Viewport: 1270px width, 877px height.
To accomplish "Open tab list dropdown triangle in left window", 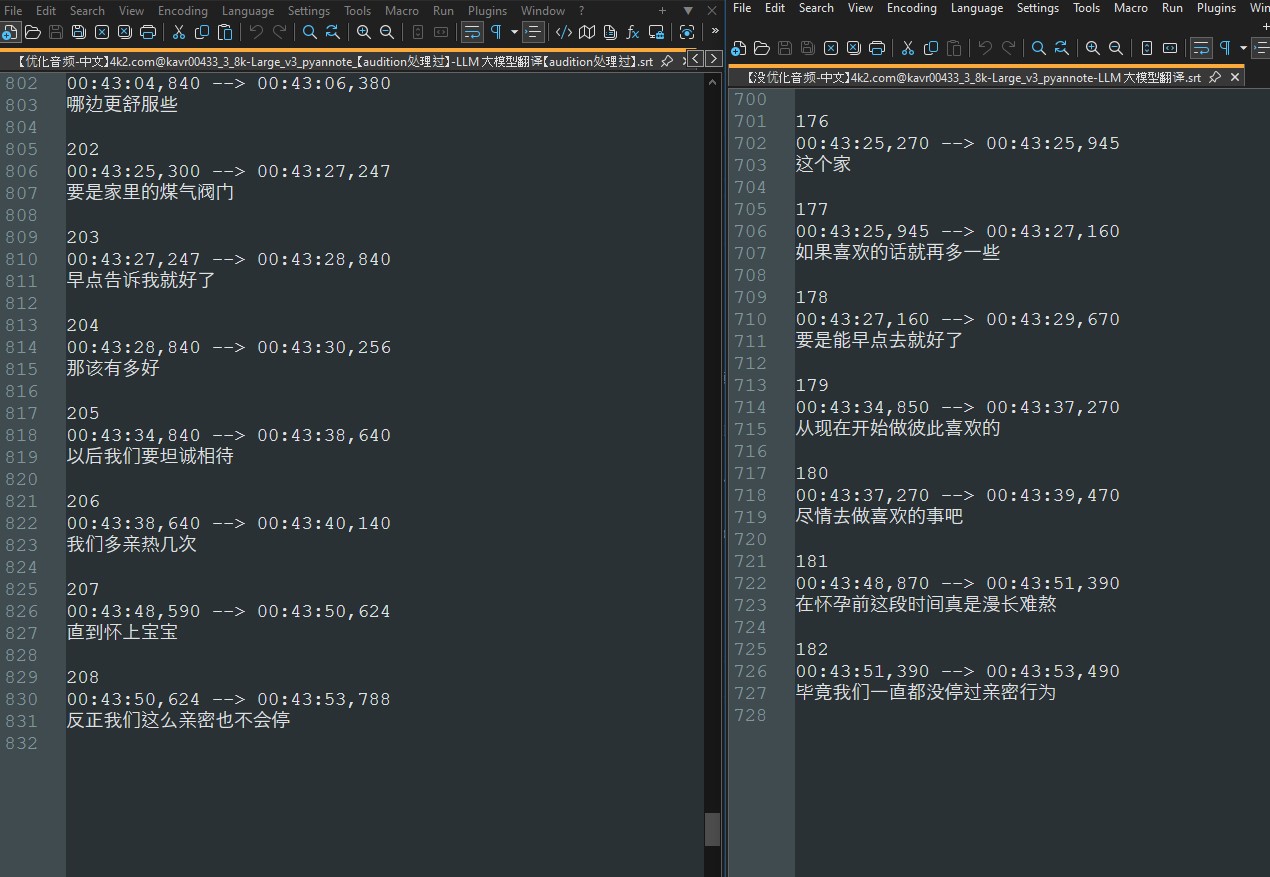I will (688, 11).
